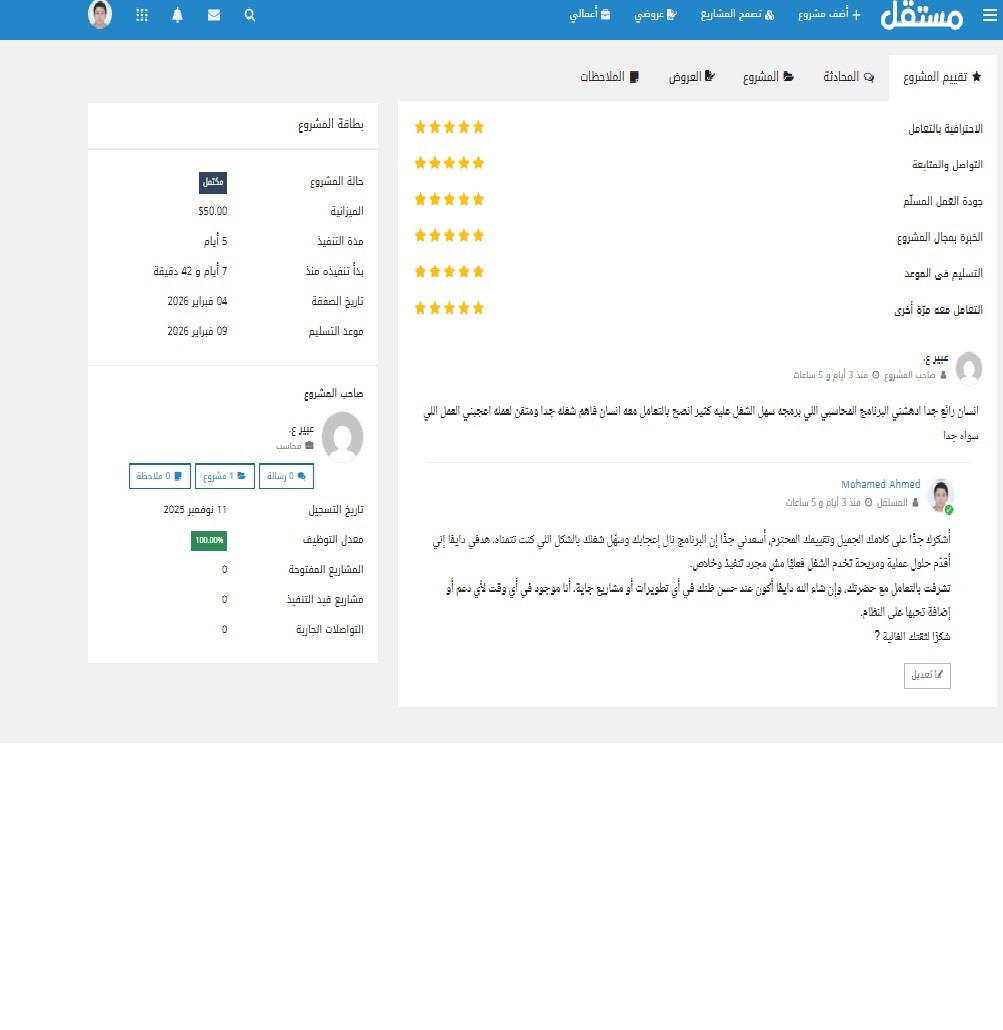Click the 100.00% hiring rate badge
1003x1030 pixels.
click(x=209, y=541)
